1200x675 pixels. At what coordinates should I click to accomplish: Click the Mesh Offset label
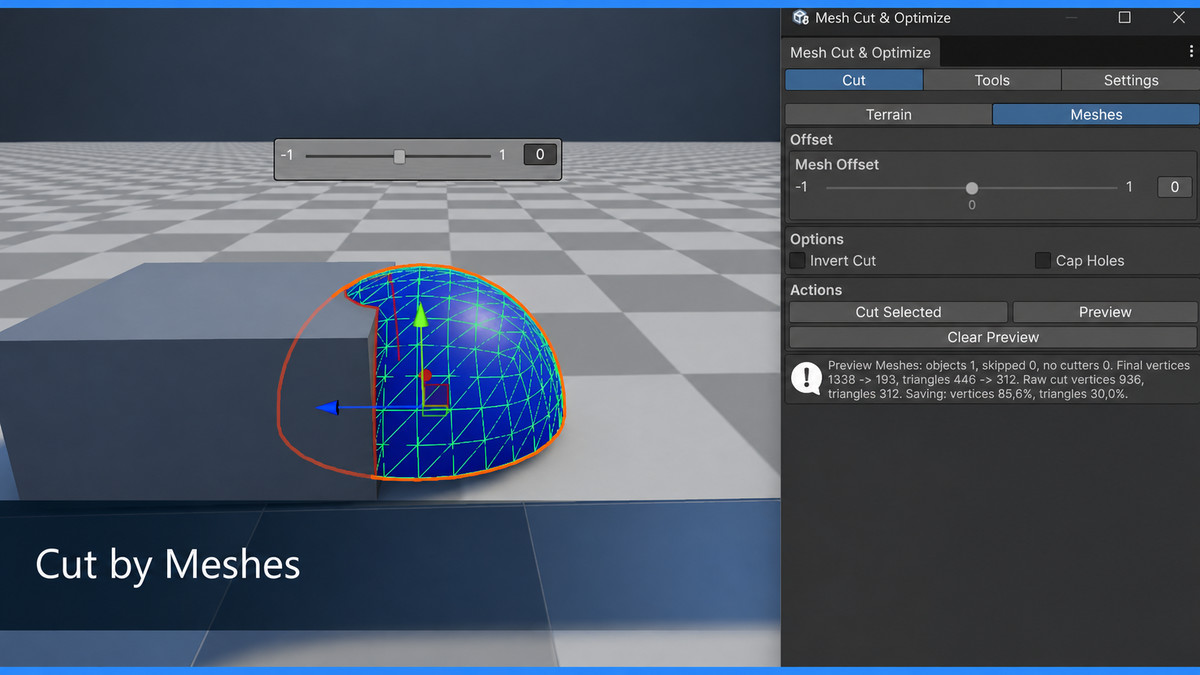[837, 164]
